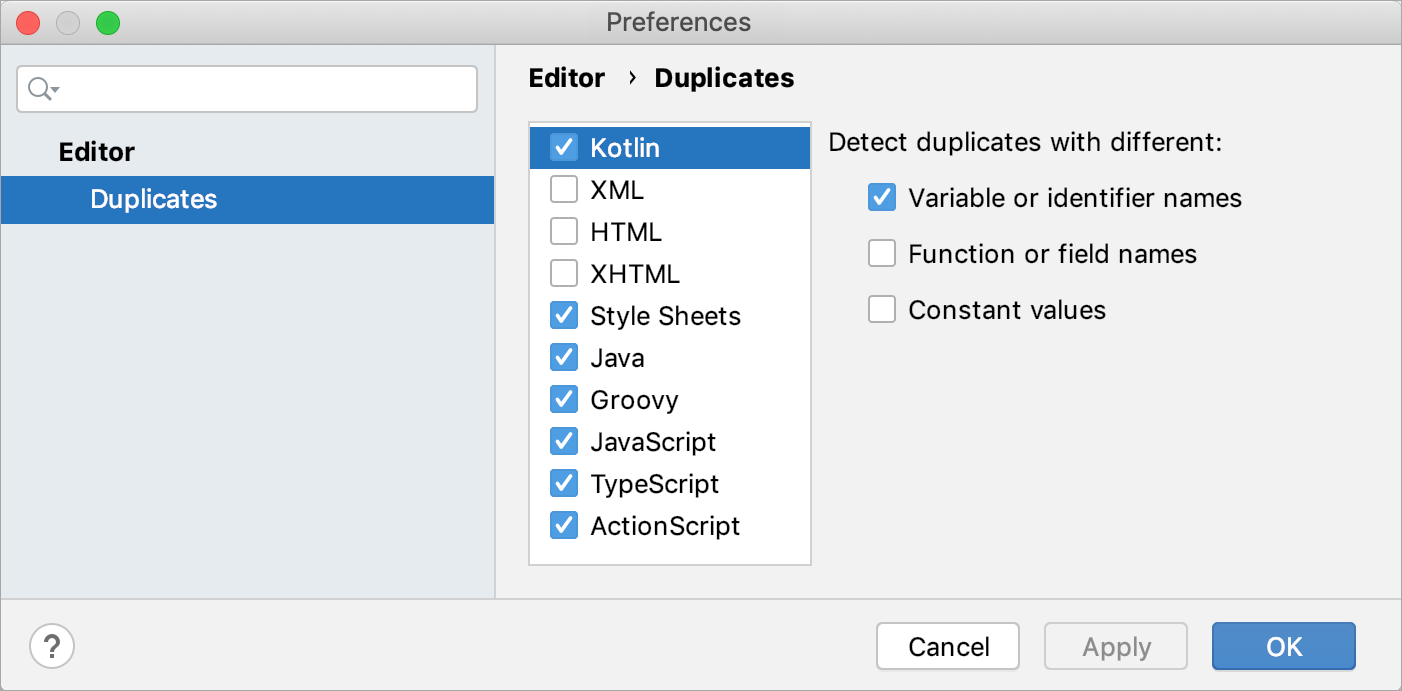The image size is (1402, 691).
Task: Select Duplicates in the settings tree
Action: click(153, 199)
